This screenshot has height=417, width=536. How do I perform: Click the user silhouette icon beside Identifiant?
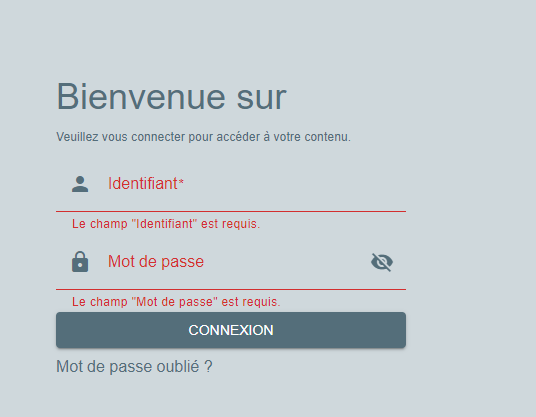(x=80, y=184)
